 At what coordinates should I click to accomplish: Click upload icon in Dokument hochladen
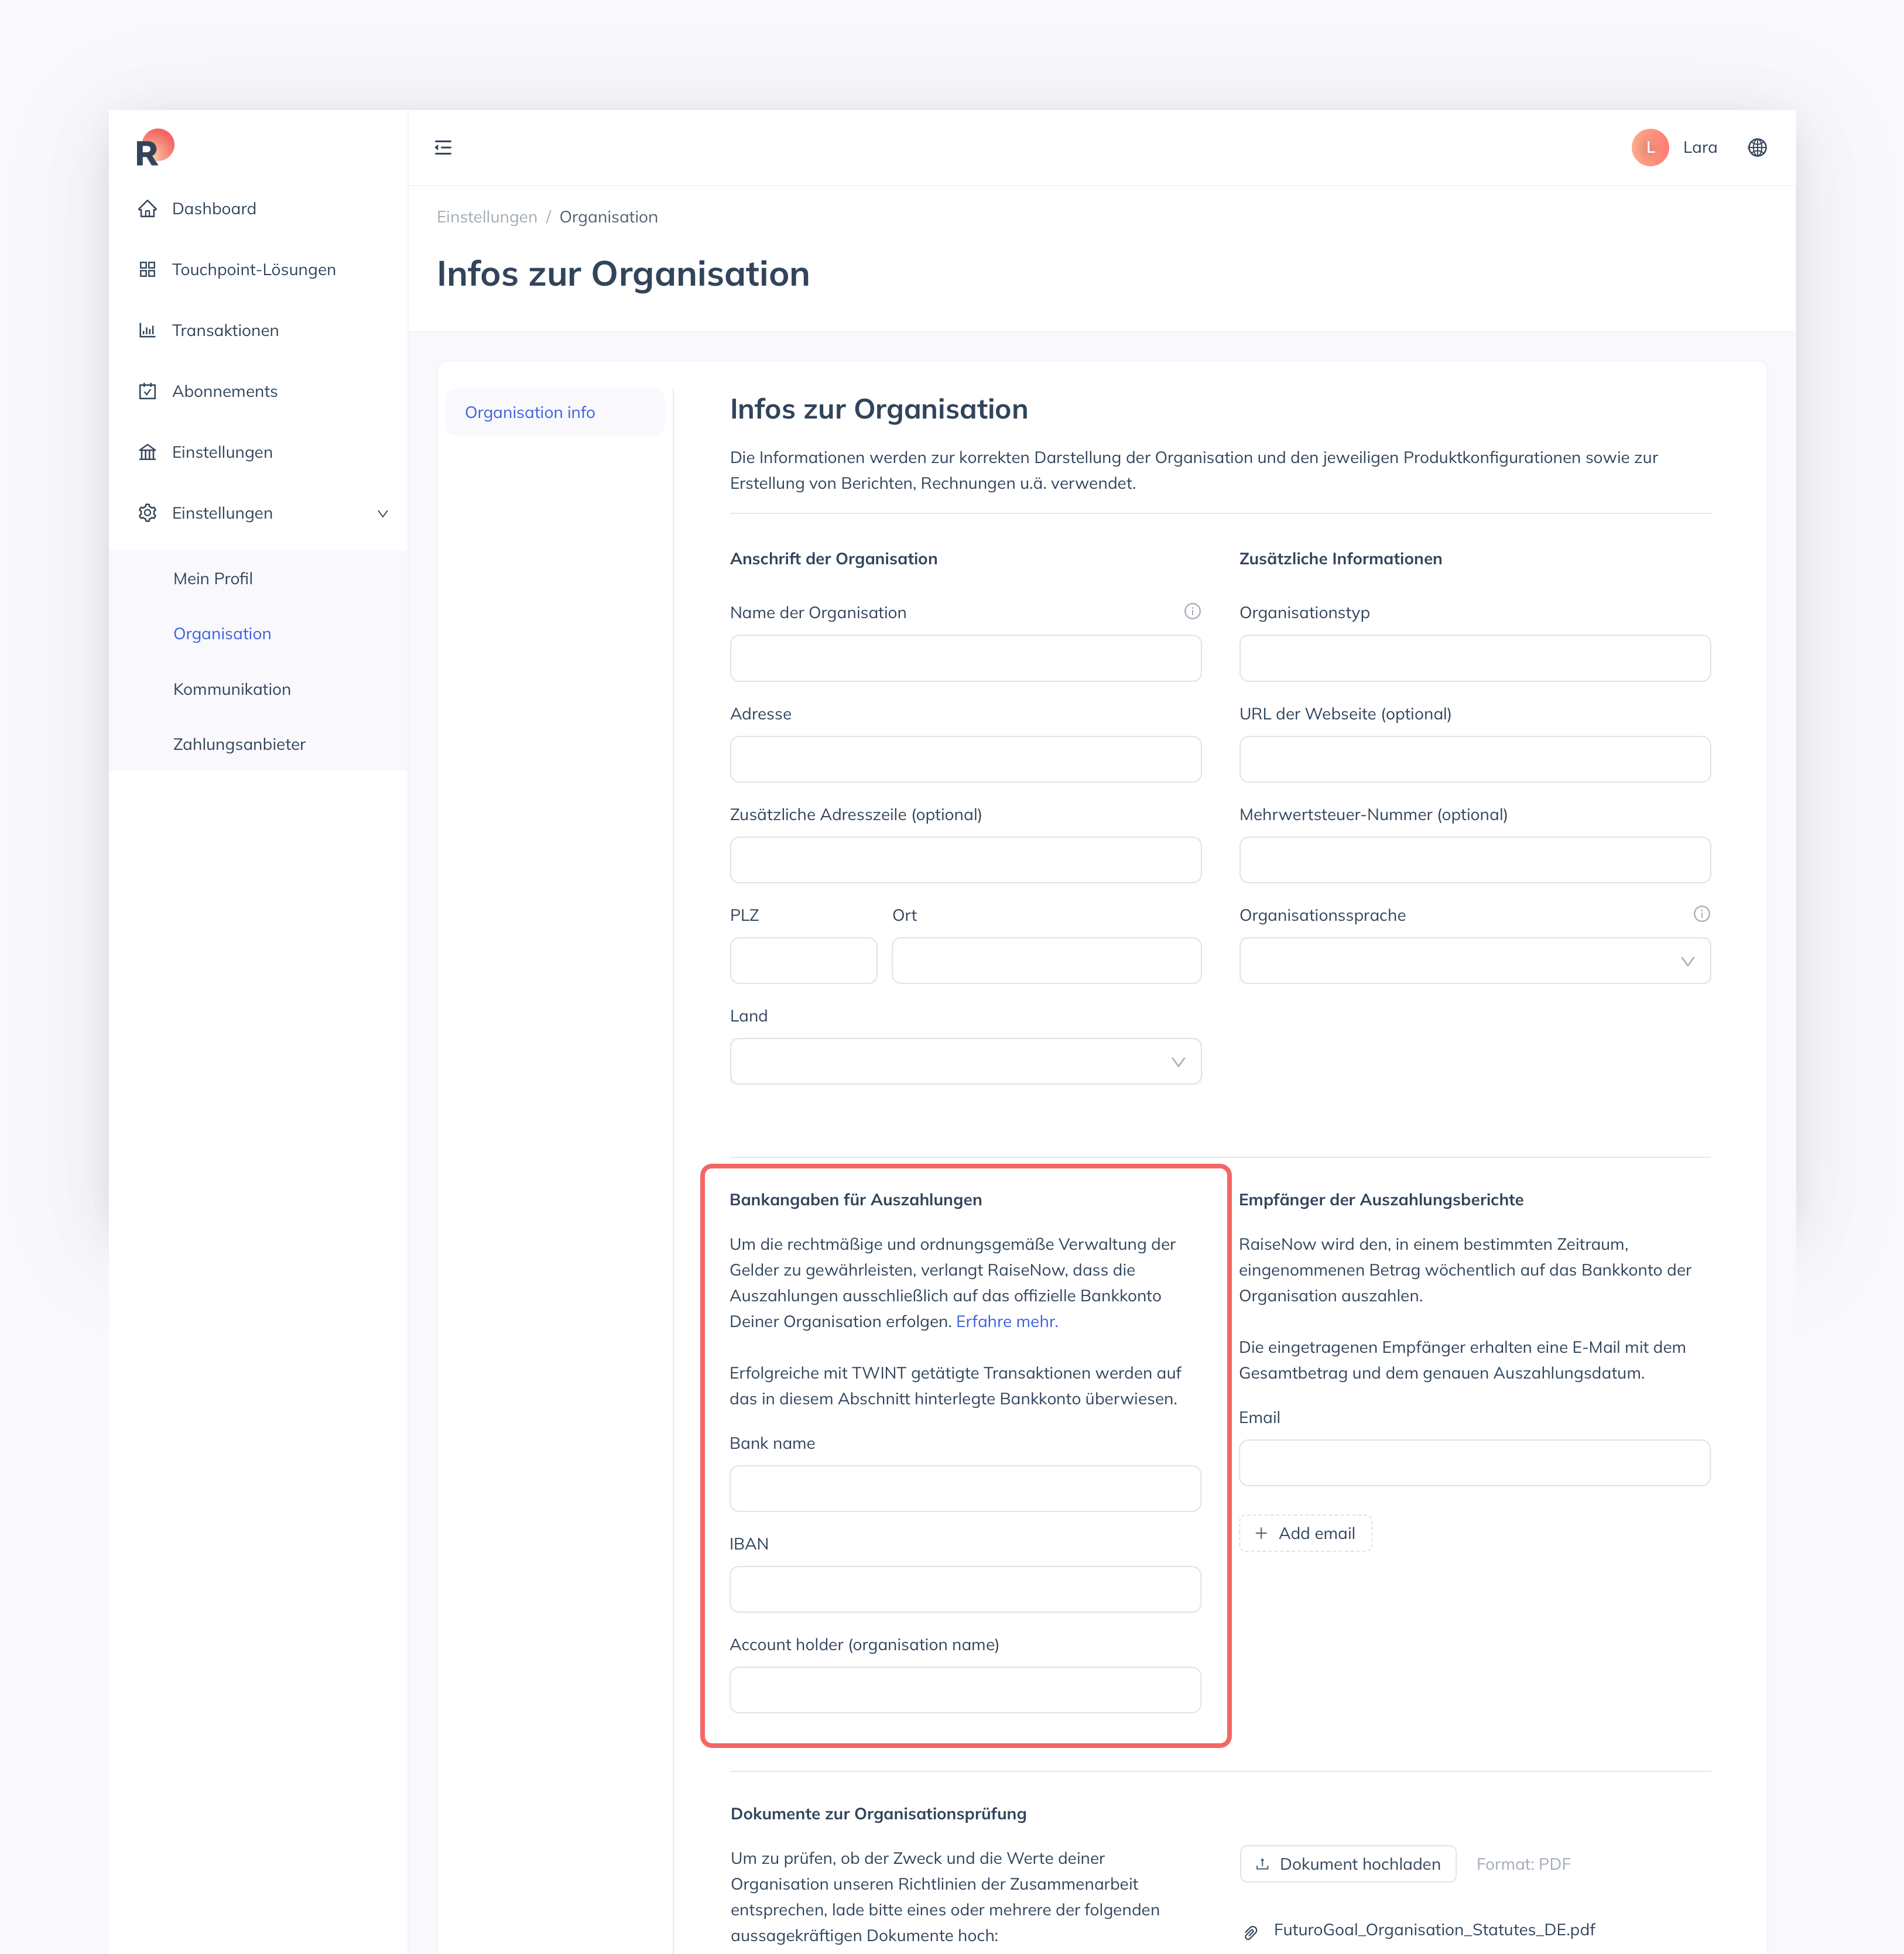(1262, 1864)
